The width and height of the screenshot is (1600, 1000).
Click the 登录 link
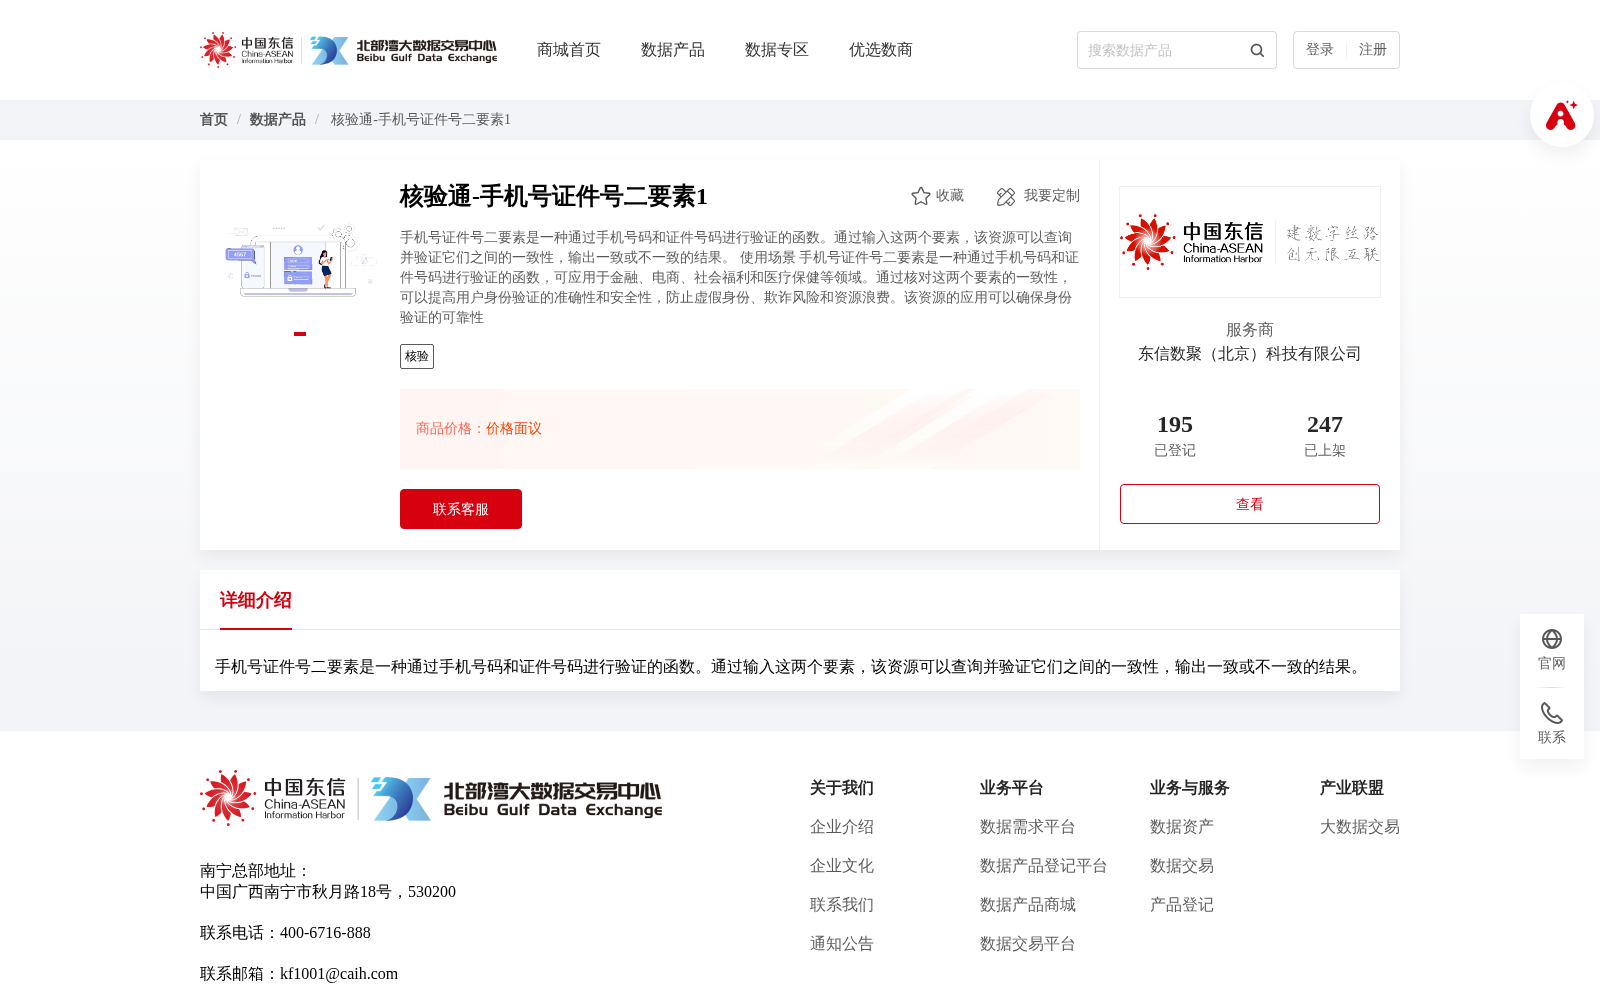click(x=1320, y=50)
